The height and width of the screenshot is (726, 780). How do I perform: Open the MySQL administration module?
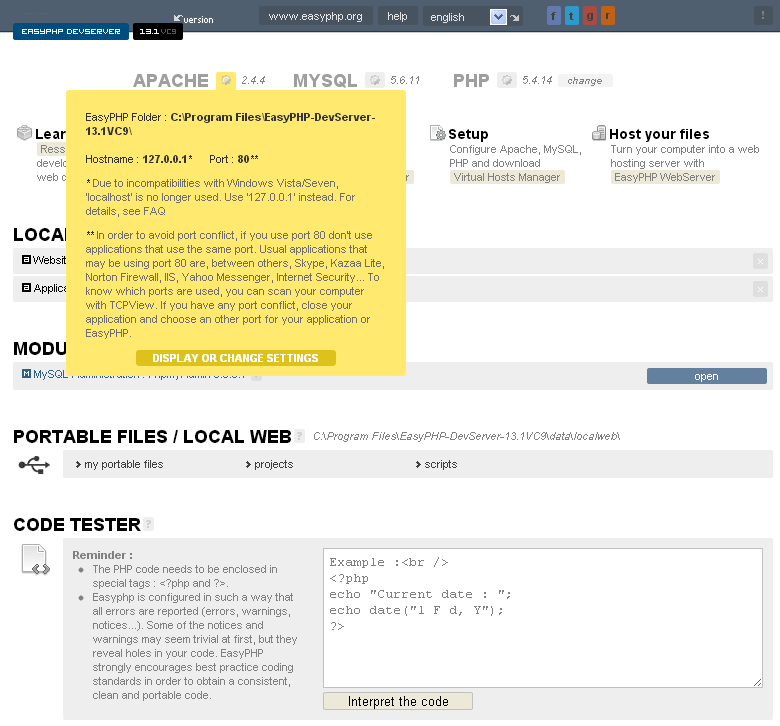706,376
